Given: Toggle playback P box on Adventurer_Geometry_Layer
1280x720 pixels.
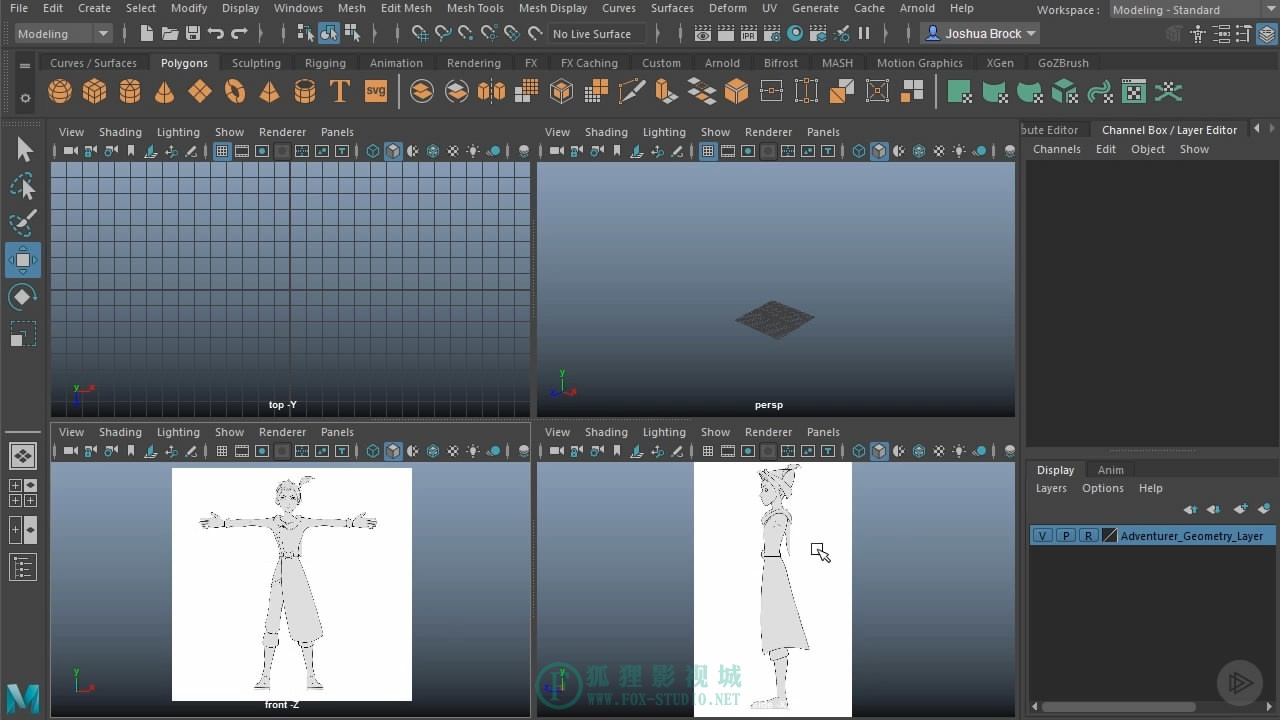Looking at the screenshot, I should click(1065, 536).
